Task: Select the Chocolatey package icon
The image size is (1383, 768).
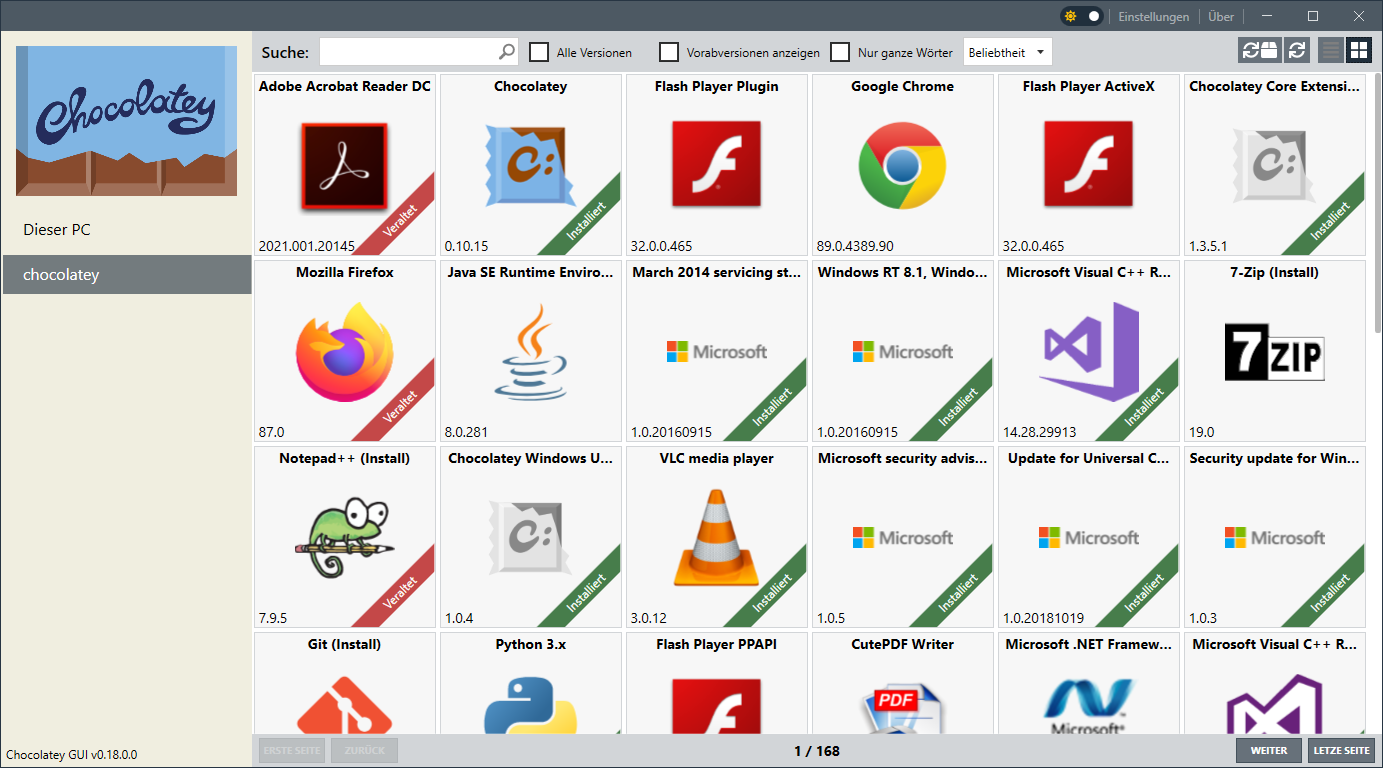Action: point(531,165)
